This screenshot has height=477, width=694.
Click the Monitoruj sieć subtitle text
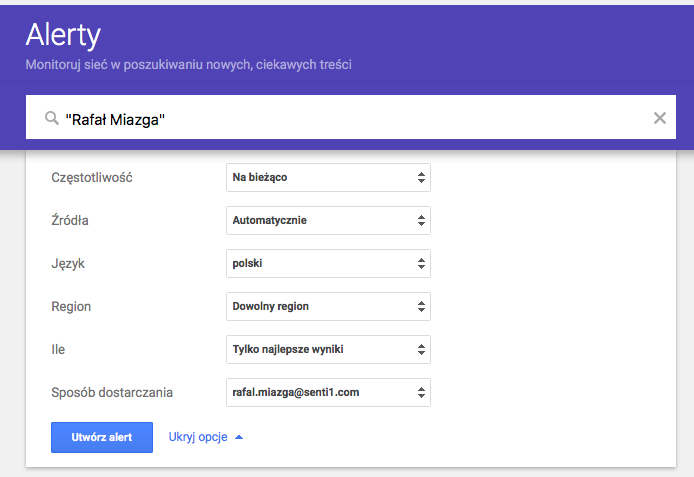188,65
